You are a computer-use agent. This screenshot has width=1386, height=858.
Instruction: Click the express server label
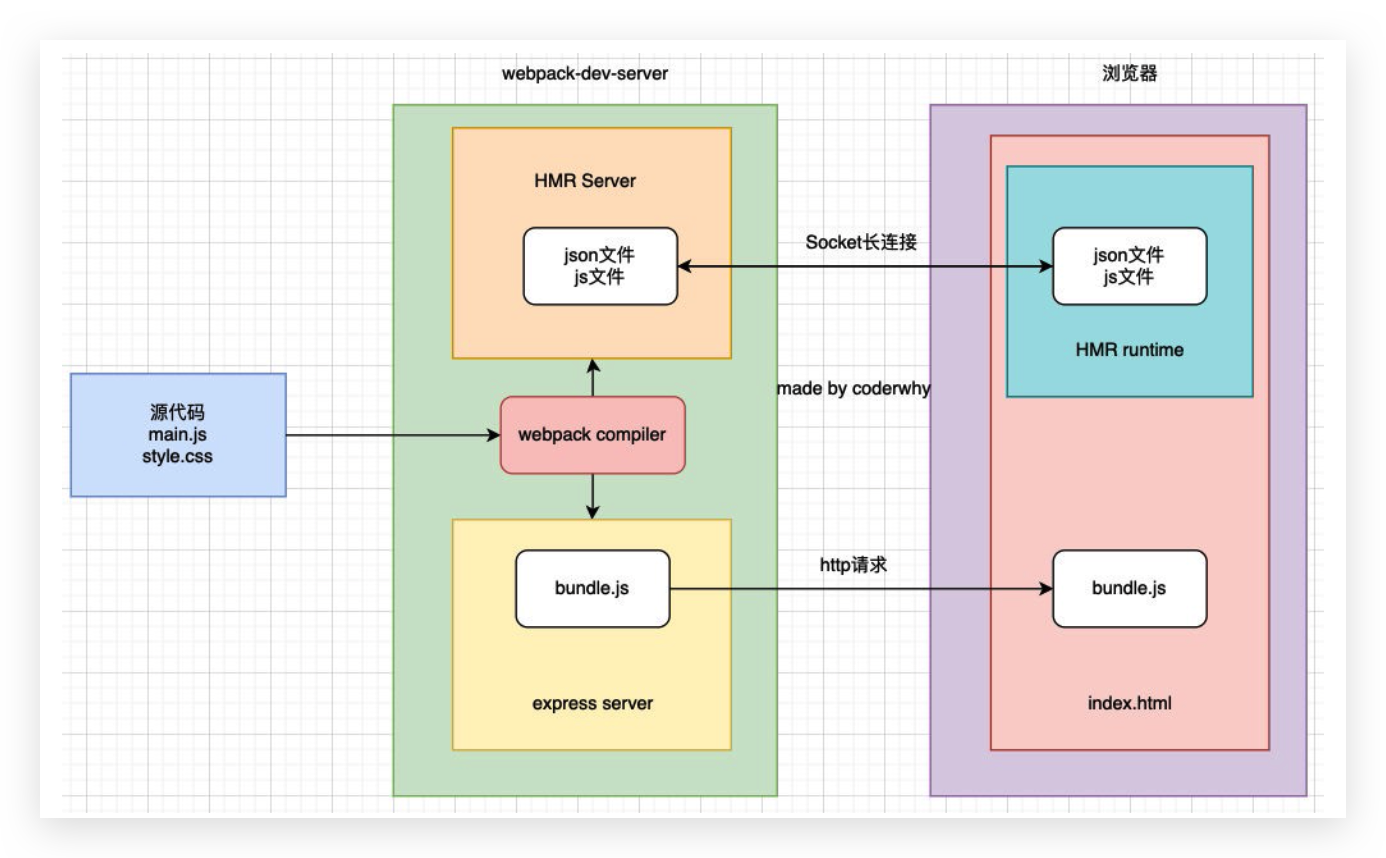coord(592,703)
